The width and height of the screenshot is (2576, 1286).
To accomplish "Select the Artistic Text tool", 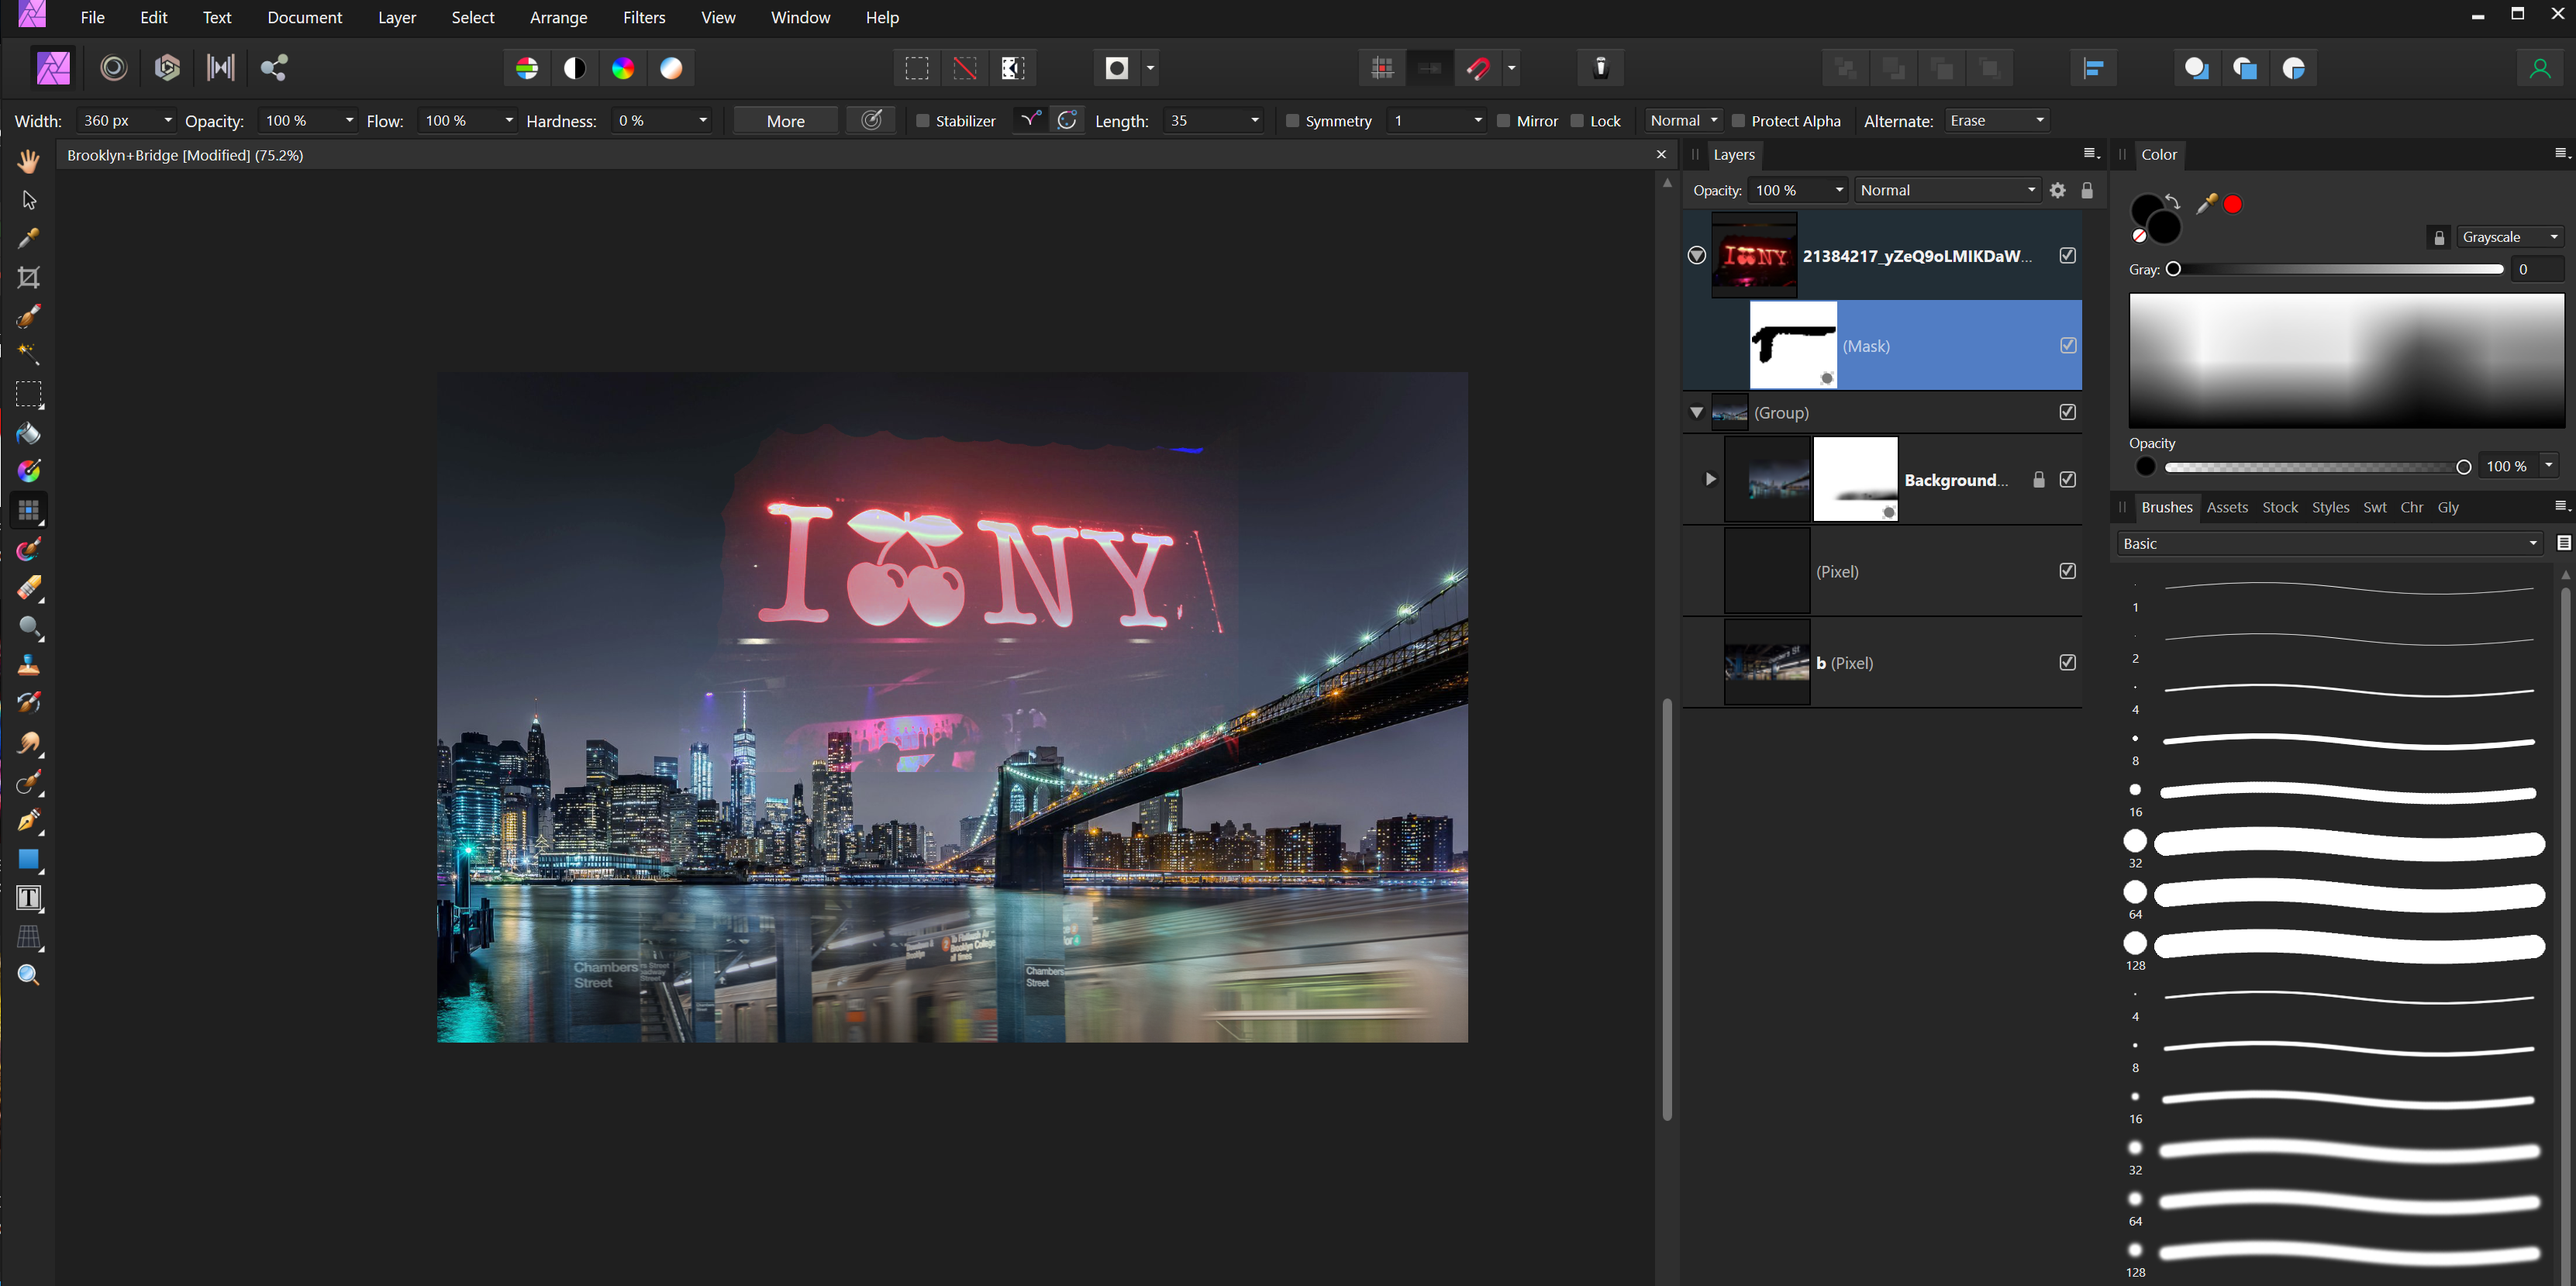I will (x=29, y=898).
